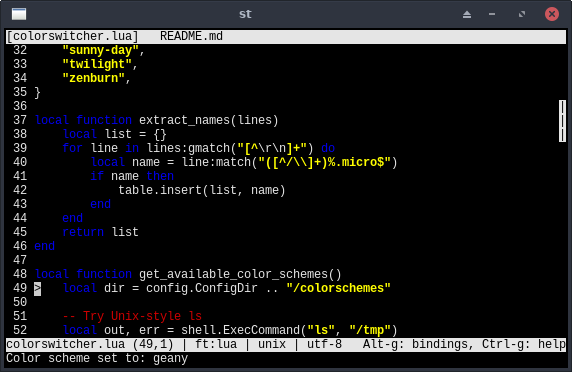Click 'return list' on line 45
Screen dimensions: 572x372
100,232
